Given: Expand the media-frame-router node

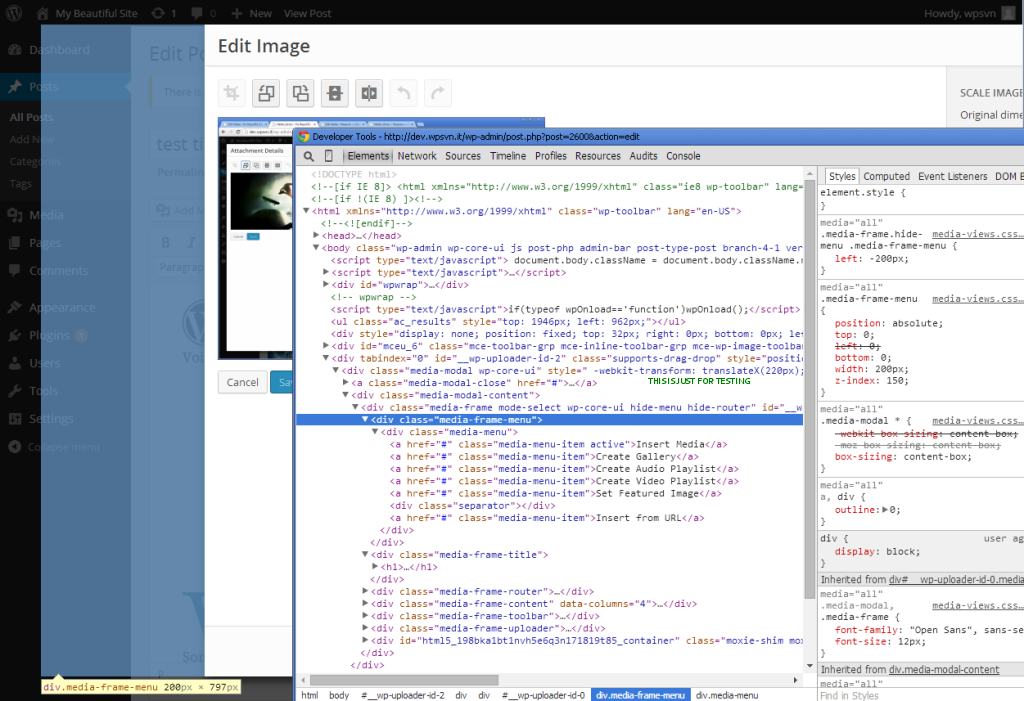Looking at the screenshot, I should 365,591.
